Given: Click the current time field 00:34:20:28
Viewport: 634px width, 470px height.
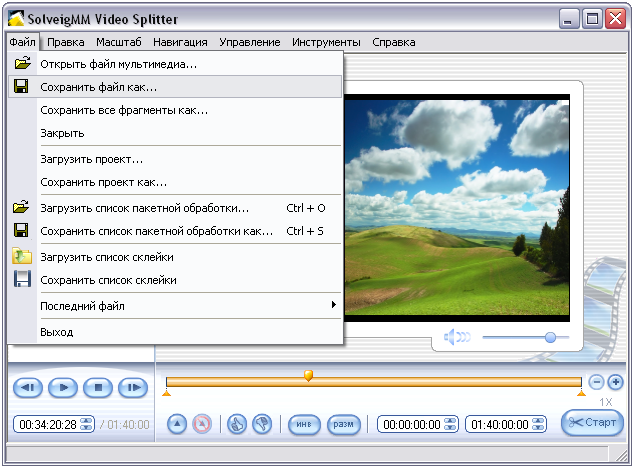Looking at the screenshot, I should [54, 424].
